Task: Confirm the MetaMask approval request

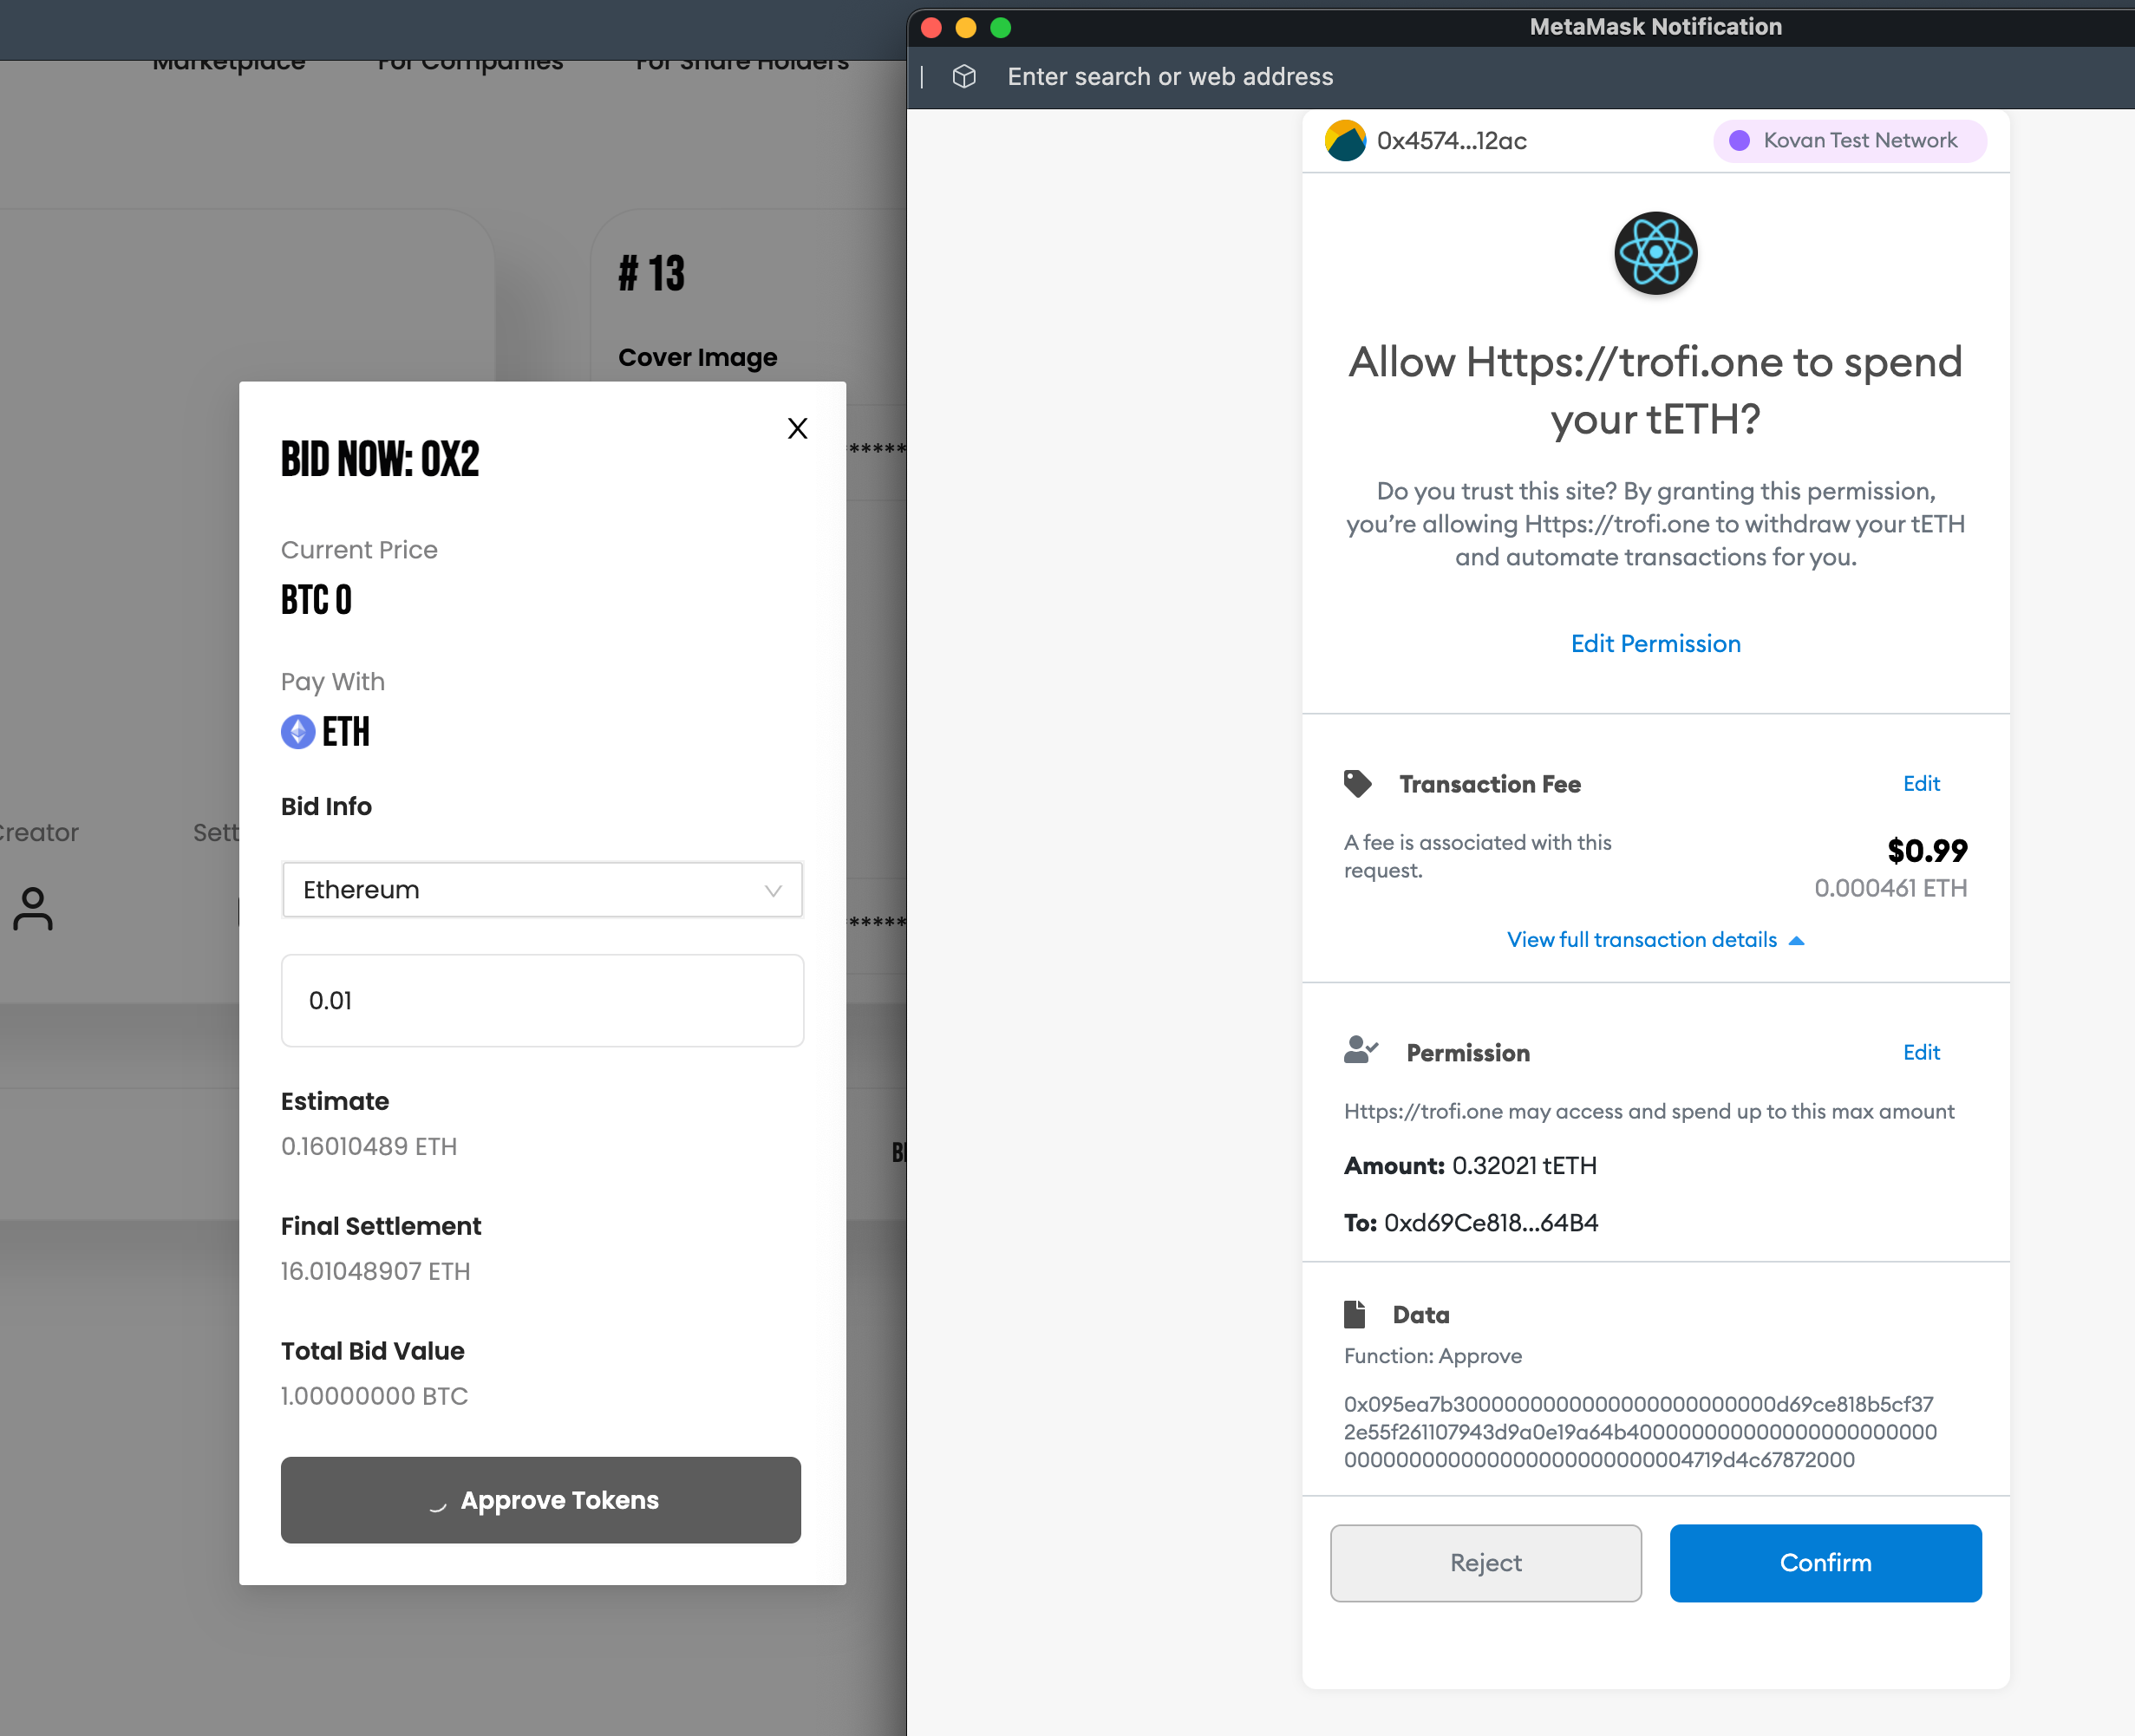Action: click(1825, 1563)
